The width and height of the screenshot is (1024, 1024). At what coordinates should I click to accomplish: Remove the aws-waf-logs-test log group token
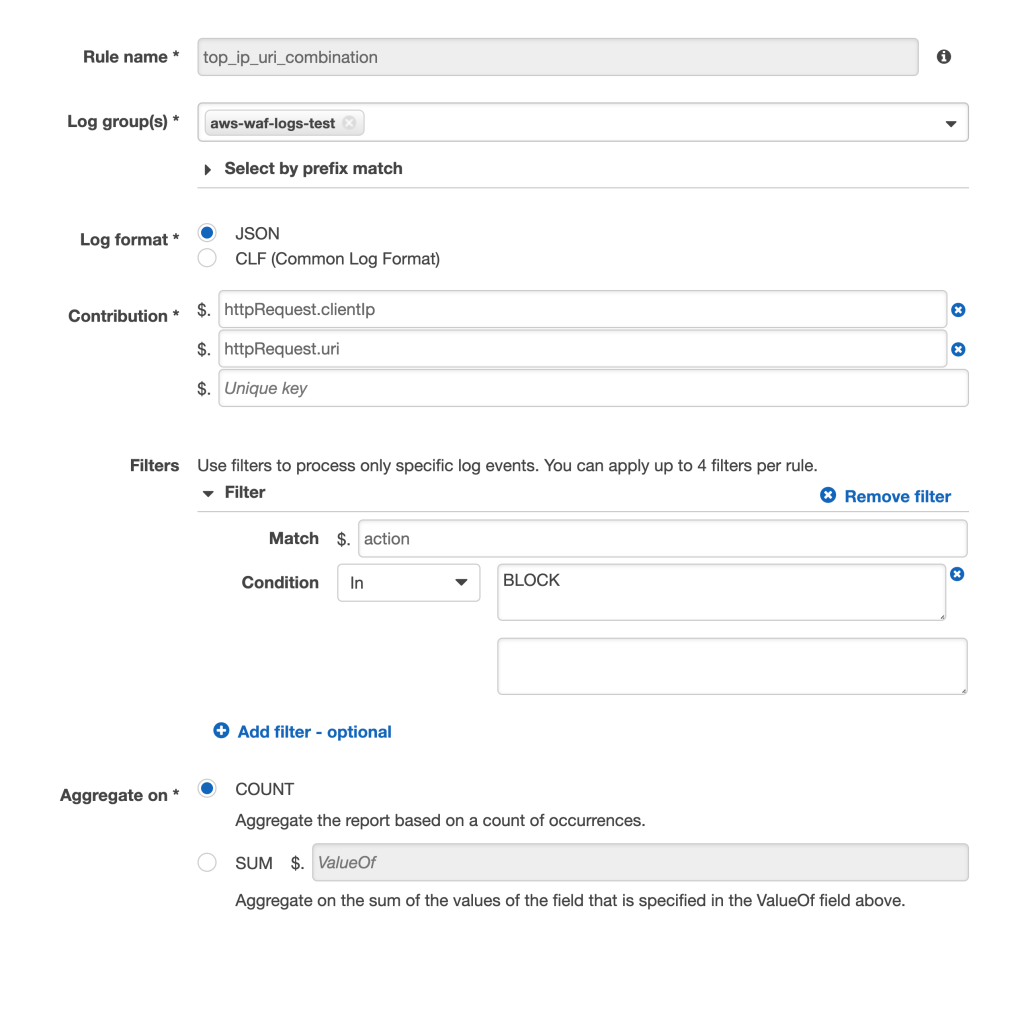(x=350, y=121)
